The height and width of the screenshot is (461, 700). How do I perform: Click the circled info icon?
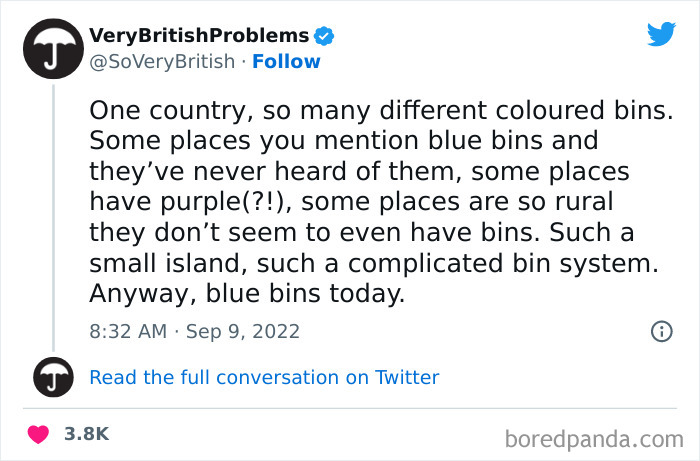[662, 331]
